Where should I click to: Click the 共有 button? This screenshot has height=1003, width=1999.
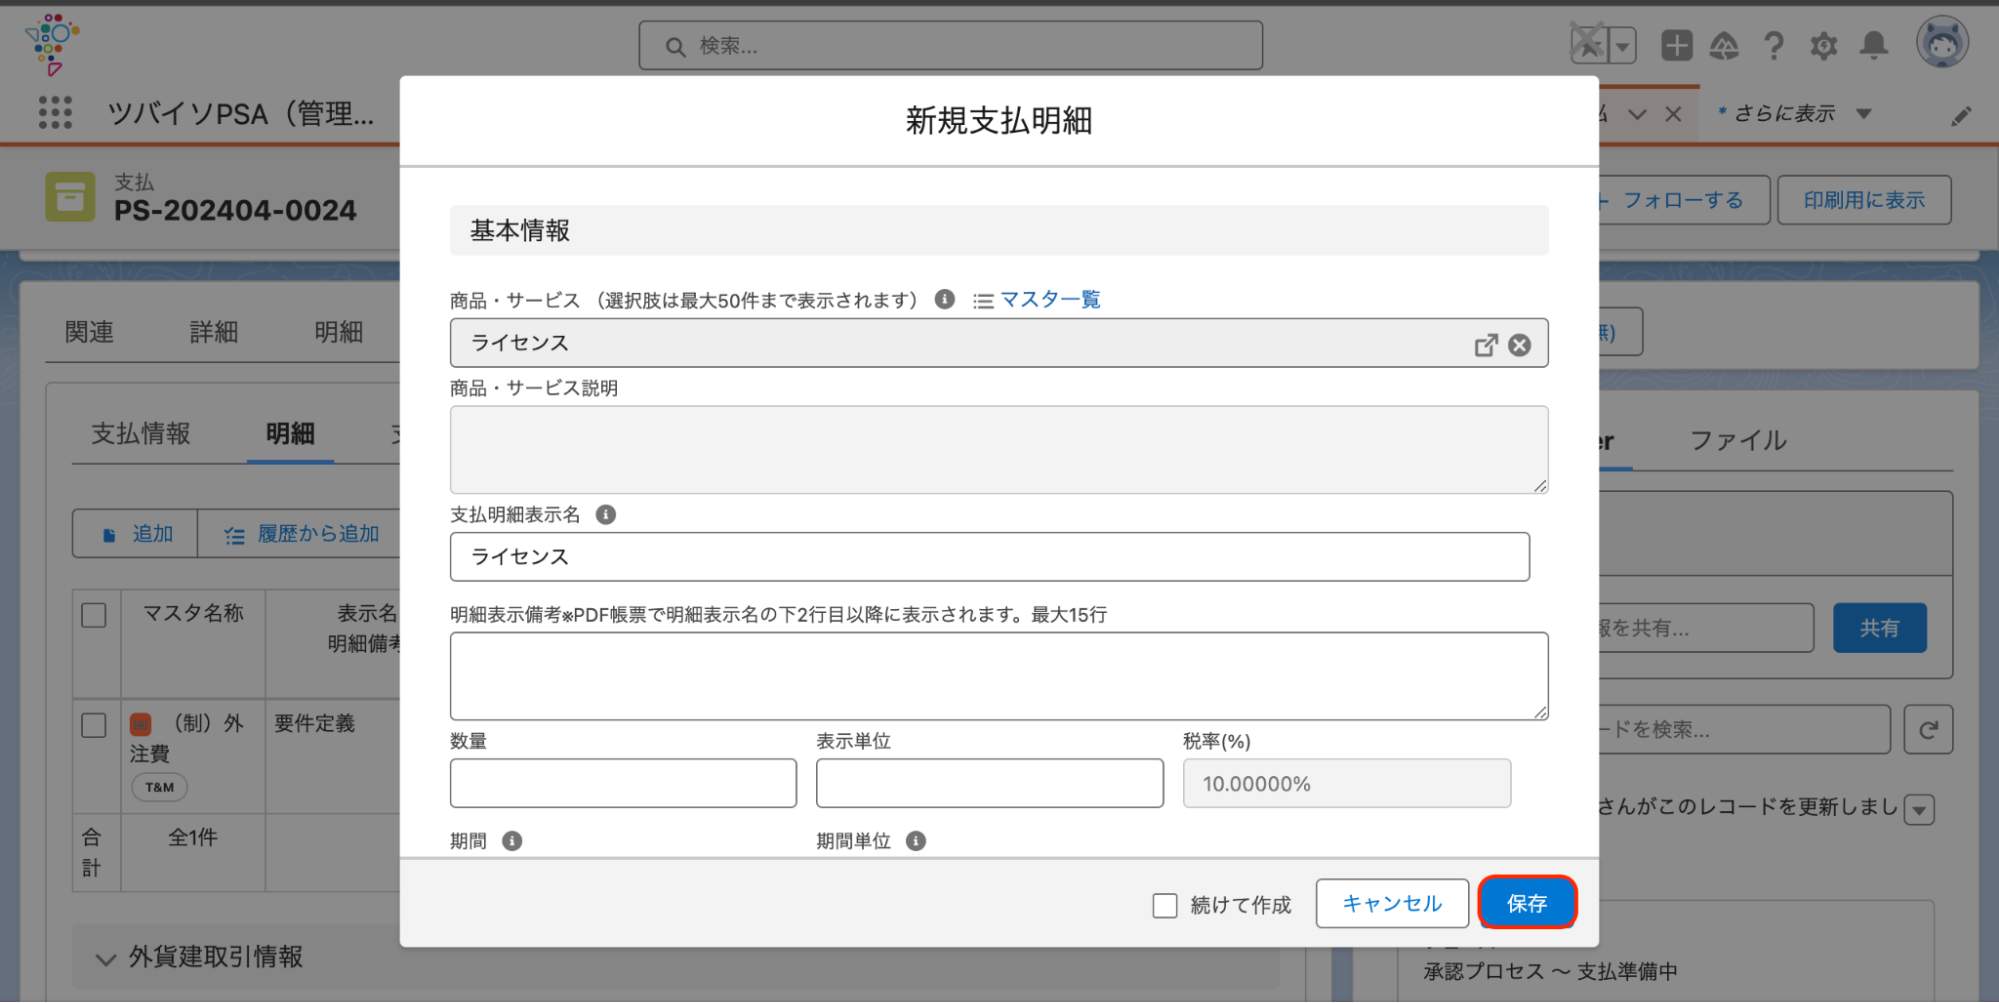click(1879, 628)
